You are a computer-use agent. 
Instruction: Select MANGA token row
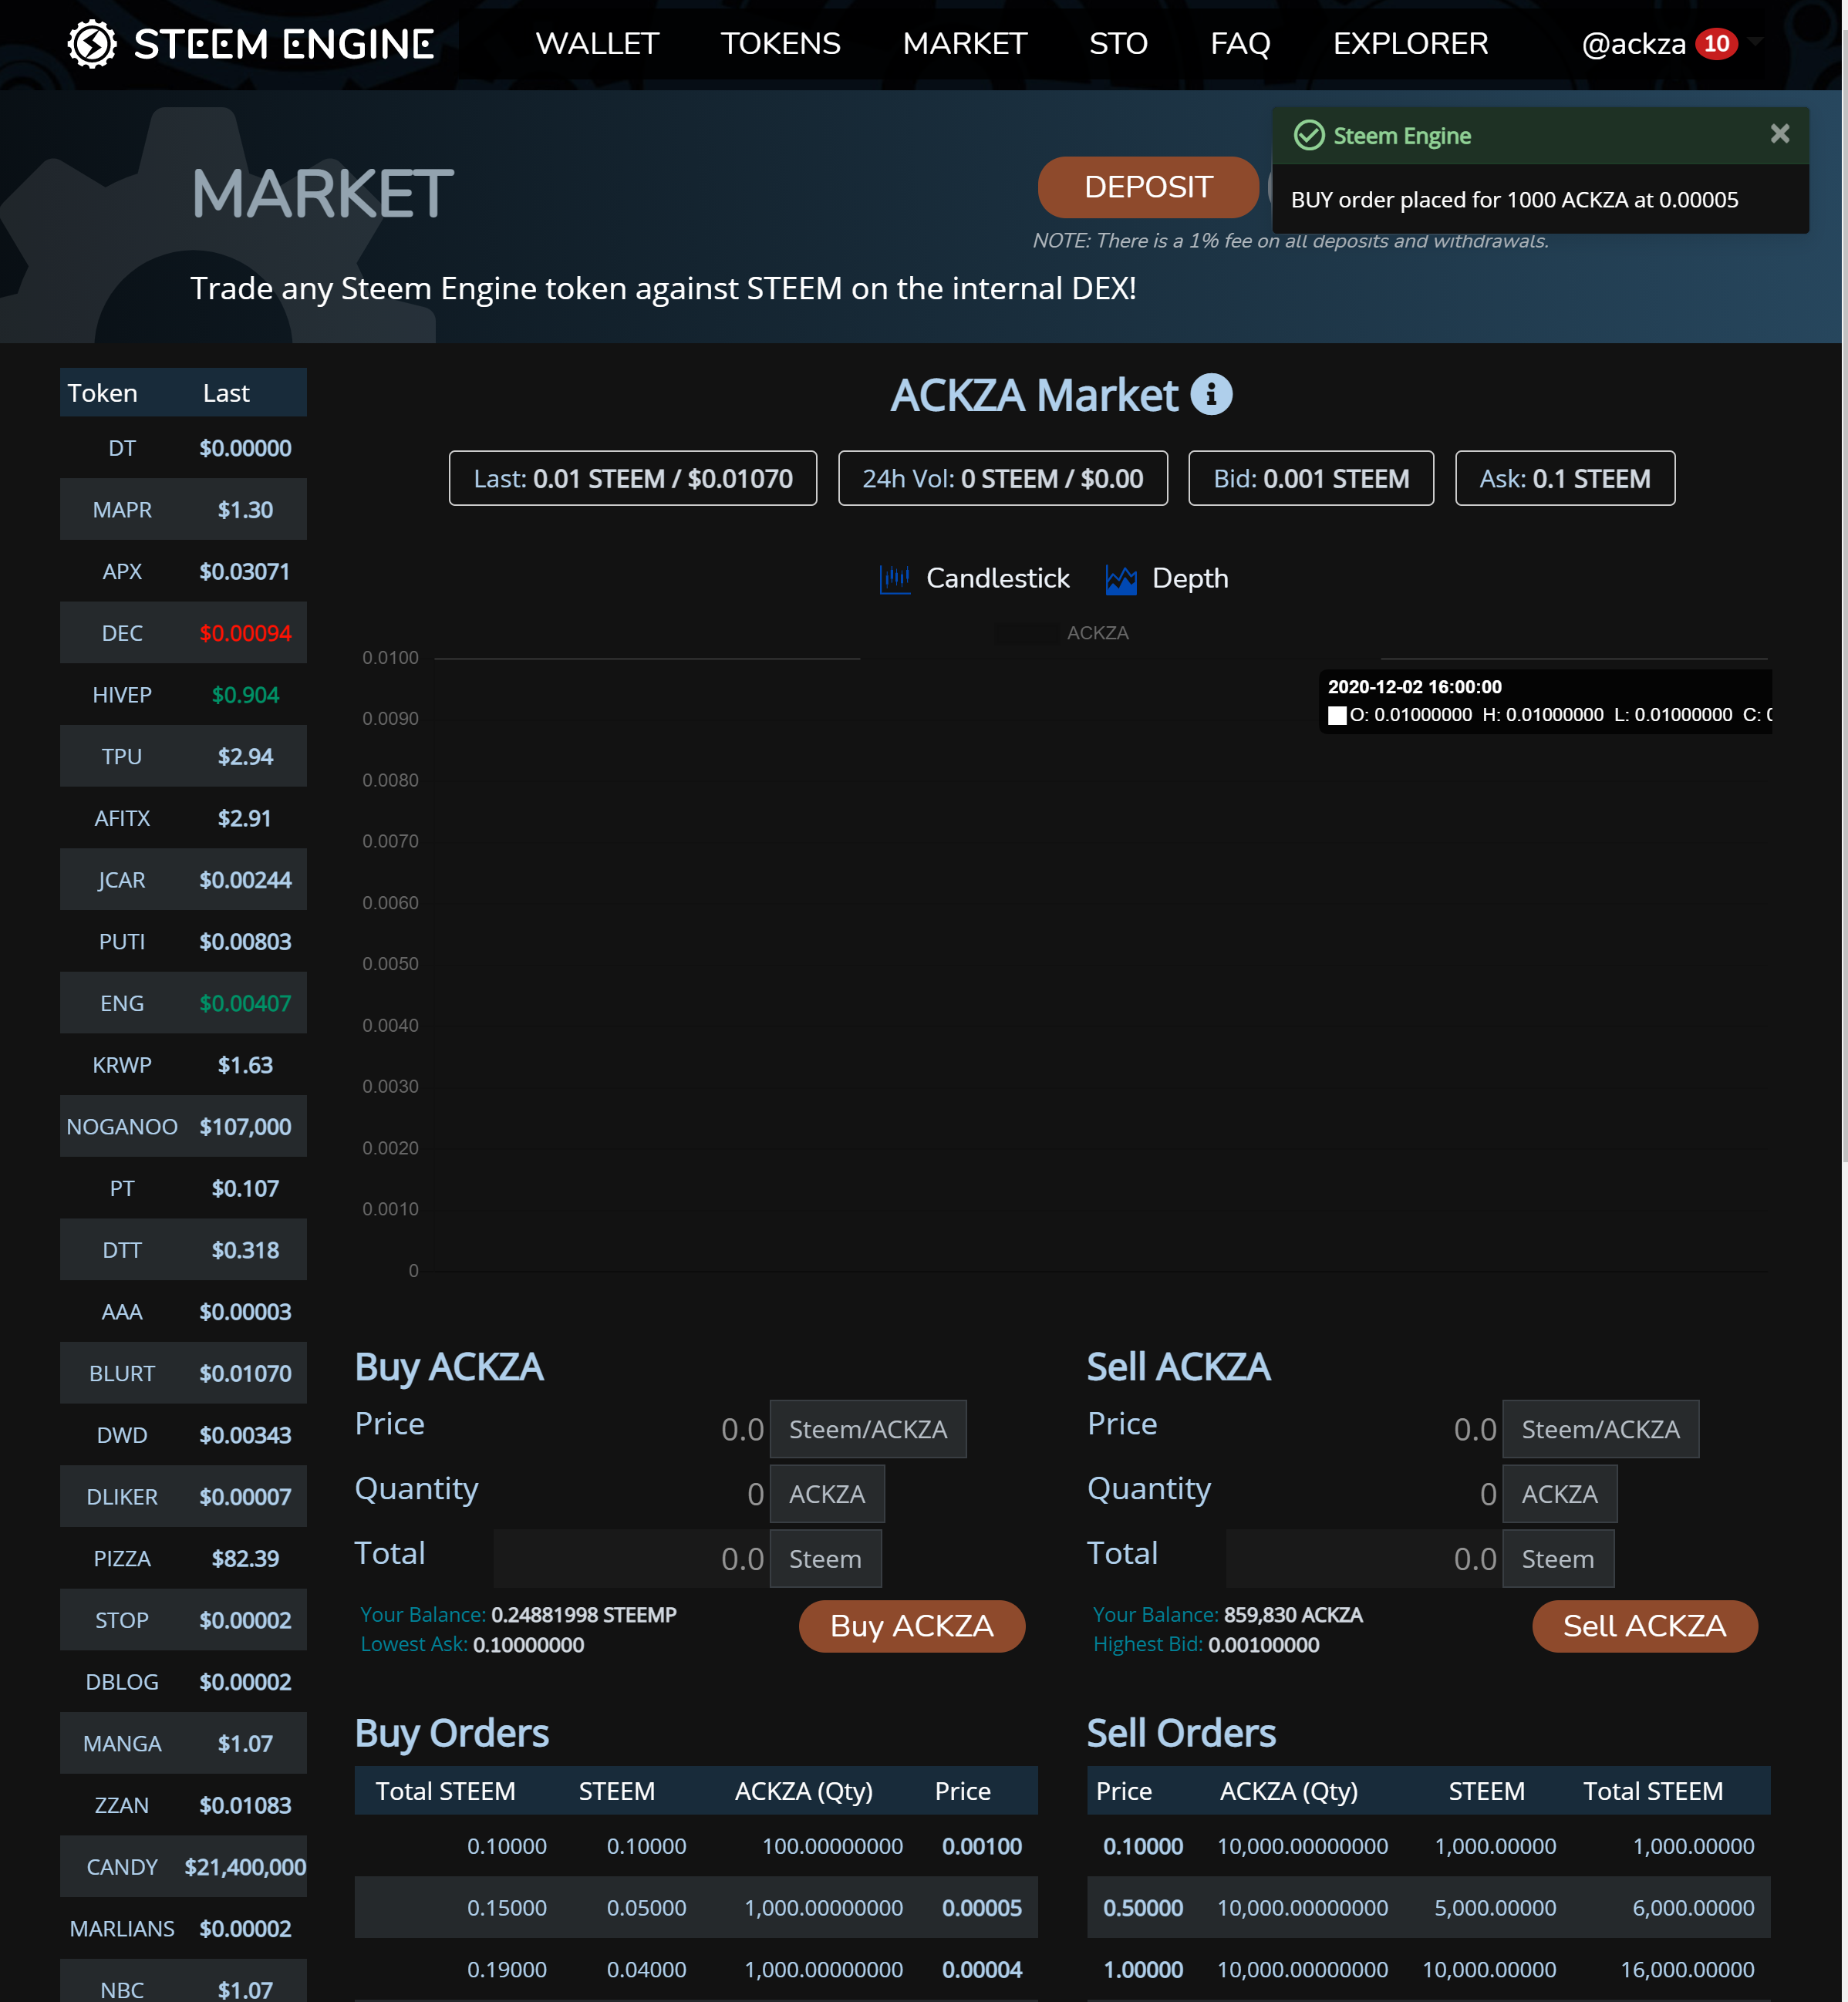pos(183,1743)
